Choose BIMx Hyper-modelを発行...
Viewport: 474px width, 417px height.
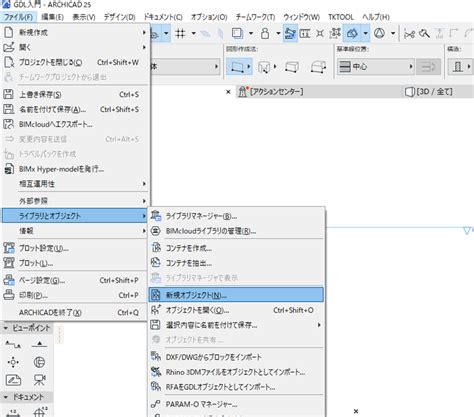[x=75, y=169]
